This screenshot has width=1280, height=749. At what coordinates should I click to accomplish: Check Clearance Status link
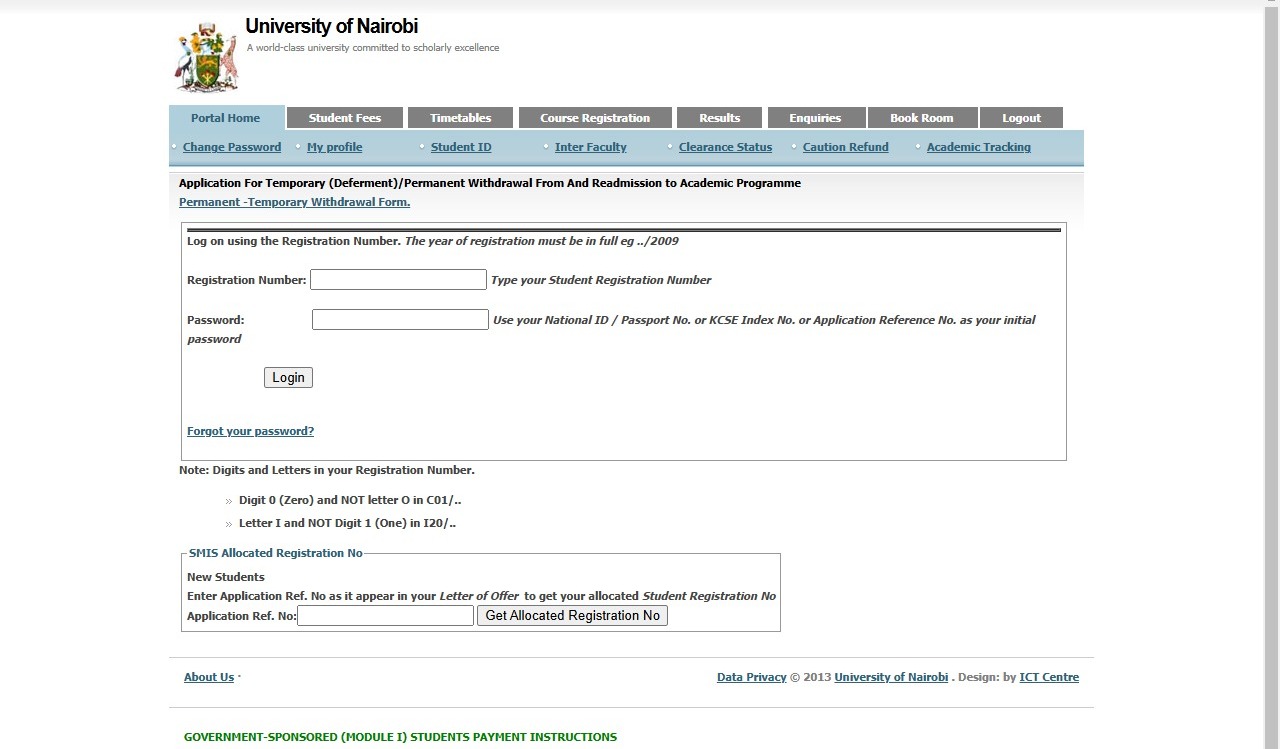click(725, 147)
